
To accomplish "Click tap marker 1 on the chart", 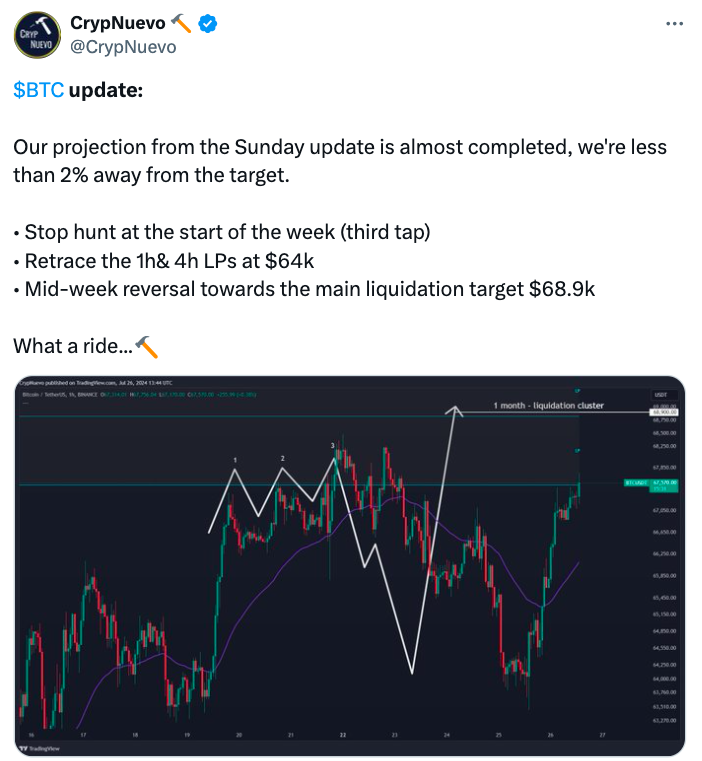I will [x=235, y=460].
